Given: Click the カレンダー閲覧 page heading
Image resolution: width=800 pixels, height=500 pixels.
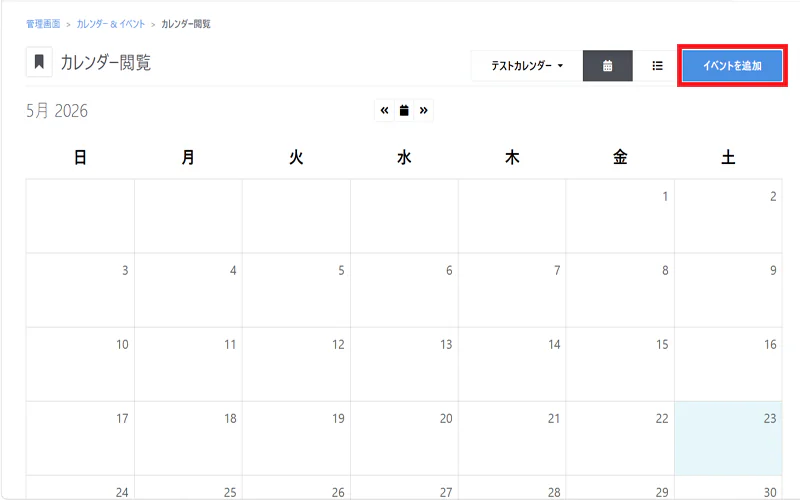Looking at the screenshot, I should click(106, 63).
